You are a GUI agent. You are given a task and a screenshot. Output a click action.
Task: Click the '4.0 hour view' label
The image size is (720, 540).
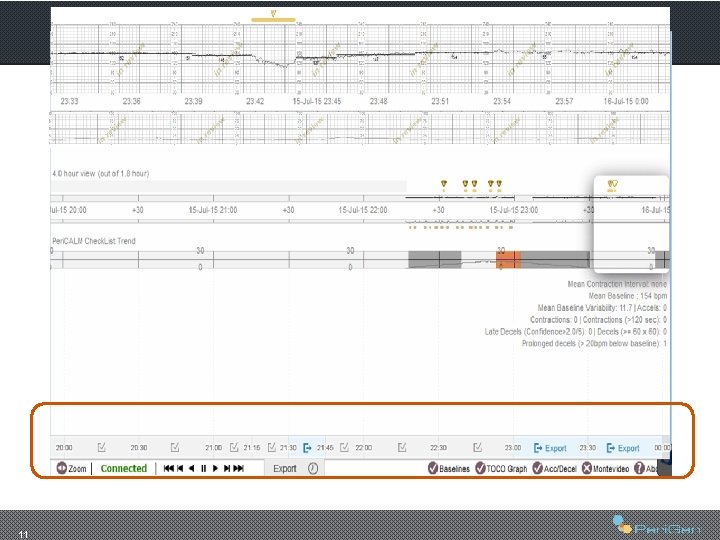click(x=101, y=174)
